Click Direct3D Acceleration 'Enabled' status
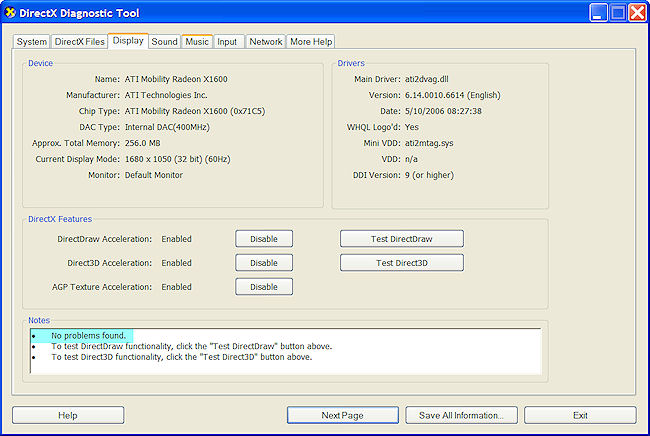Screen dimensions: 650x436 177,263
